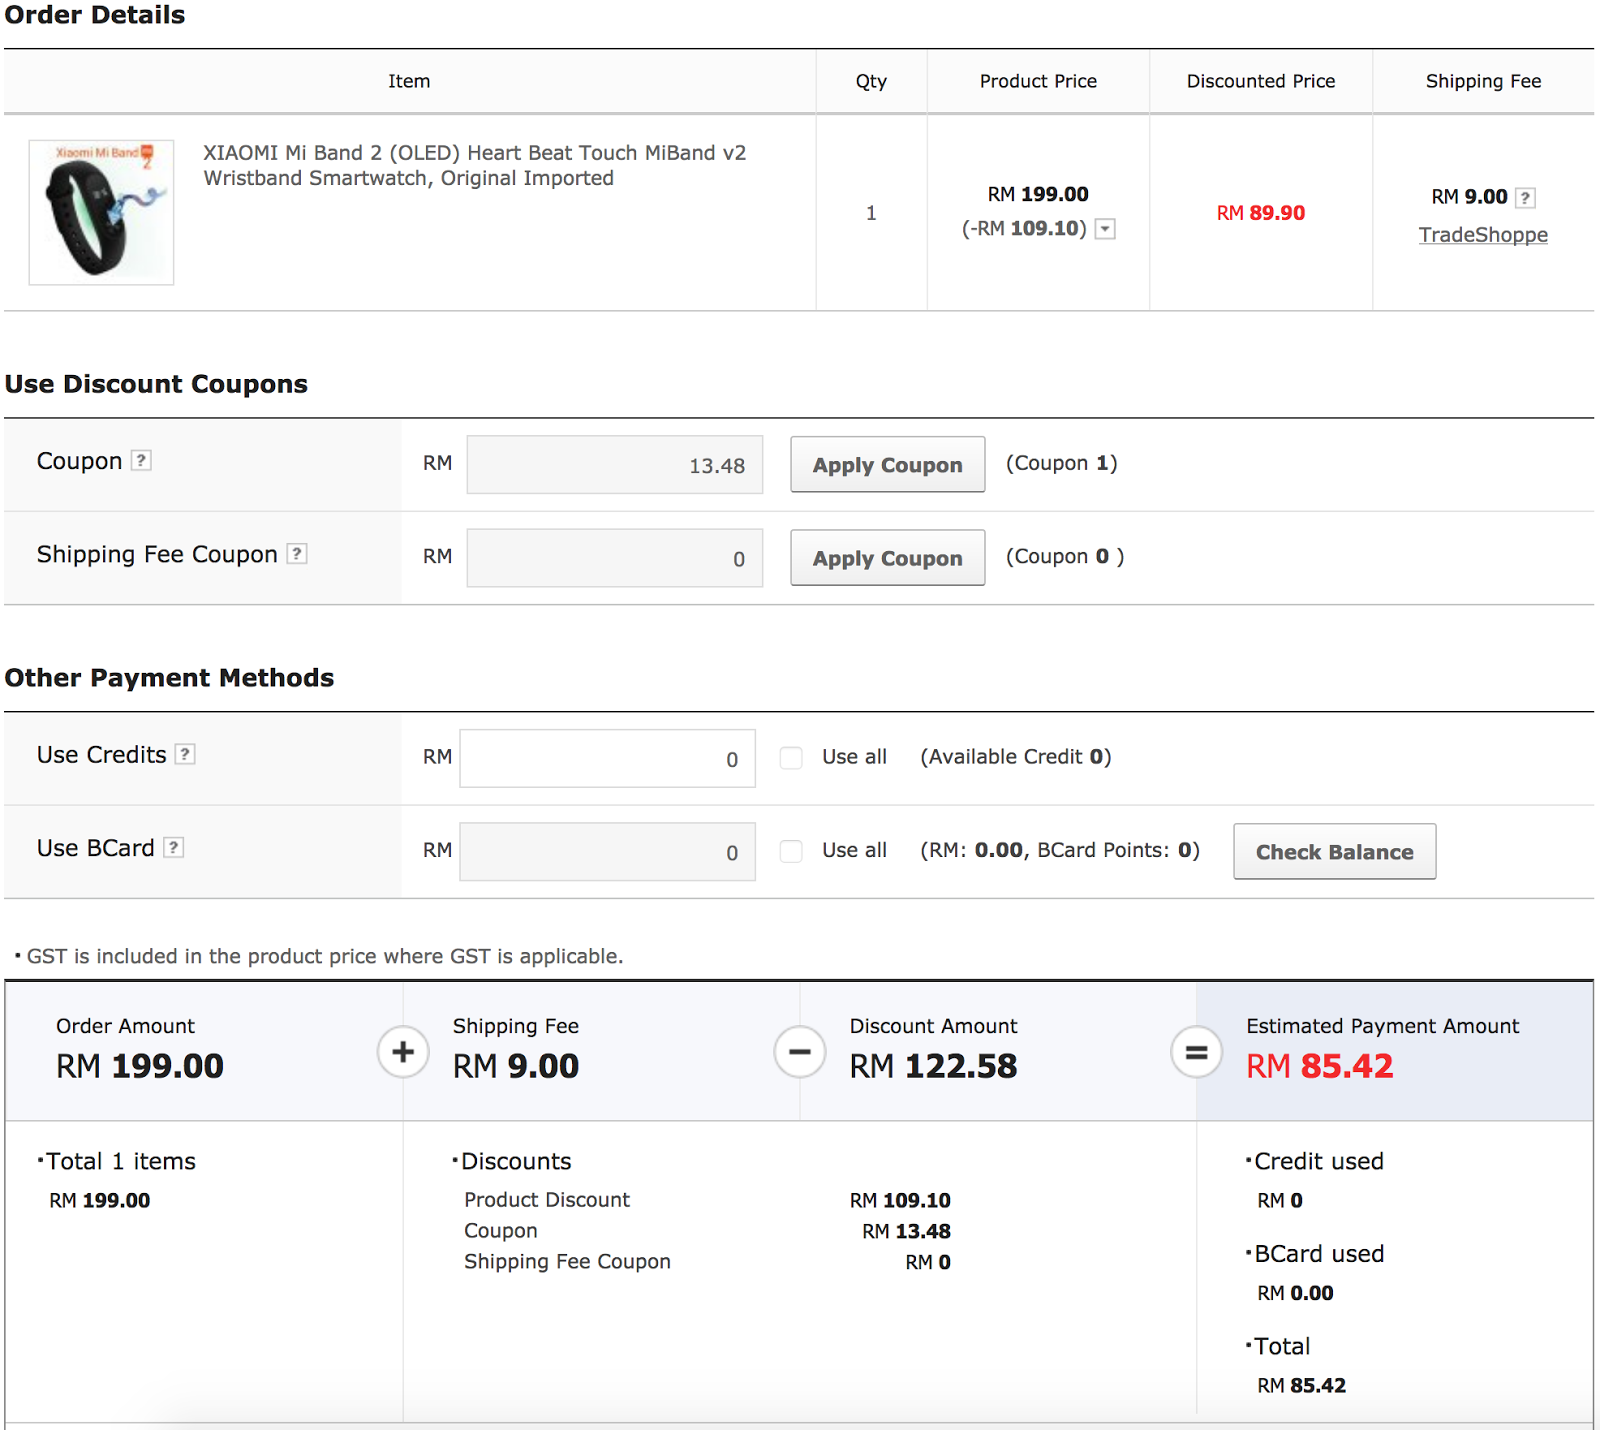1600x1430 pixels.
Task: Click the Discounted Price column header
Action: tap(1261, 81)
